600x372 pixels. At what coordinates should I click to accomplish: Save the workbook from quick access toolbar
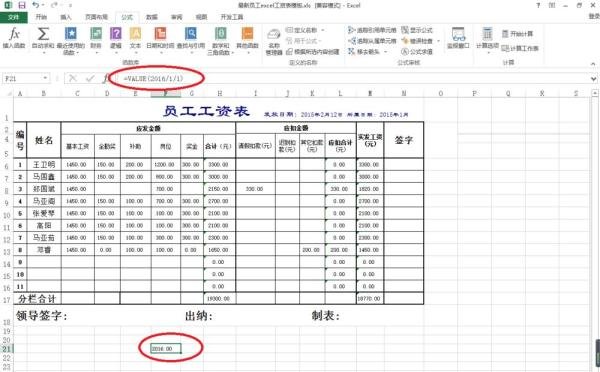click(x=21, y=5)
